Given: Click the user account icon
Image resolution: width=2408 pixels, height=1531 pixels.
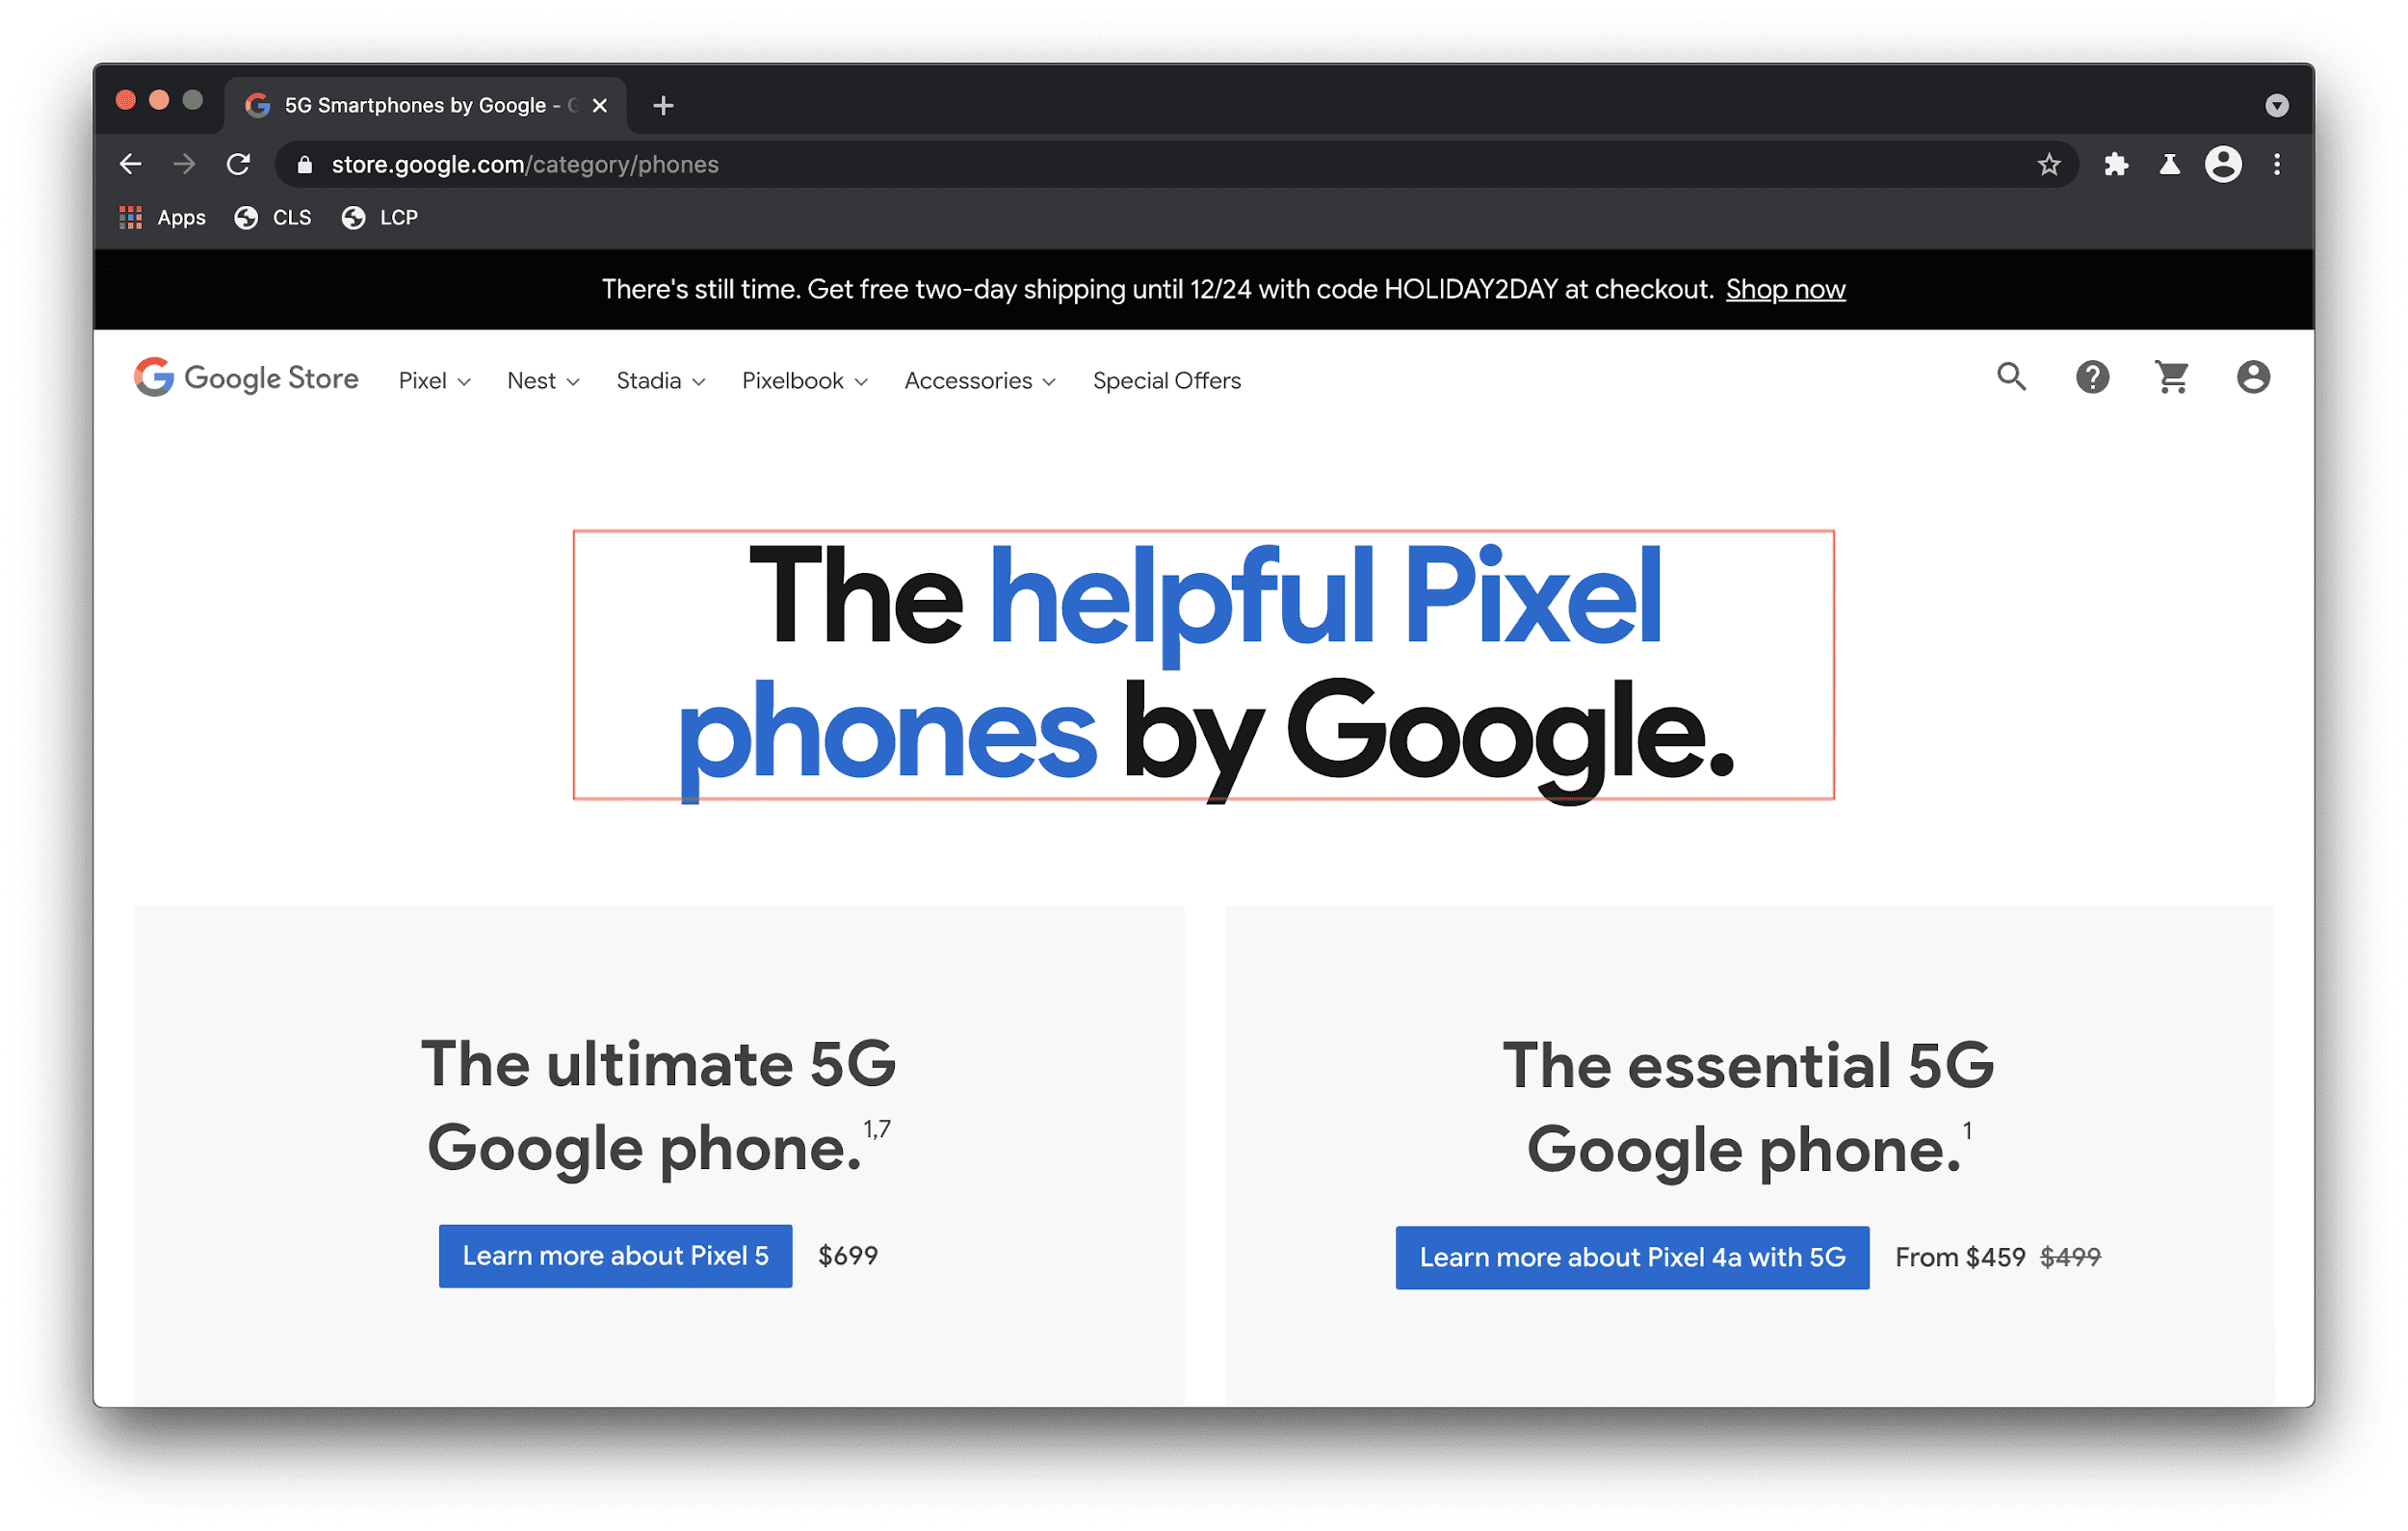Looking at the screenshot, I should pyautogui.click(x=2254, y=377).
